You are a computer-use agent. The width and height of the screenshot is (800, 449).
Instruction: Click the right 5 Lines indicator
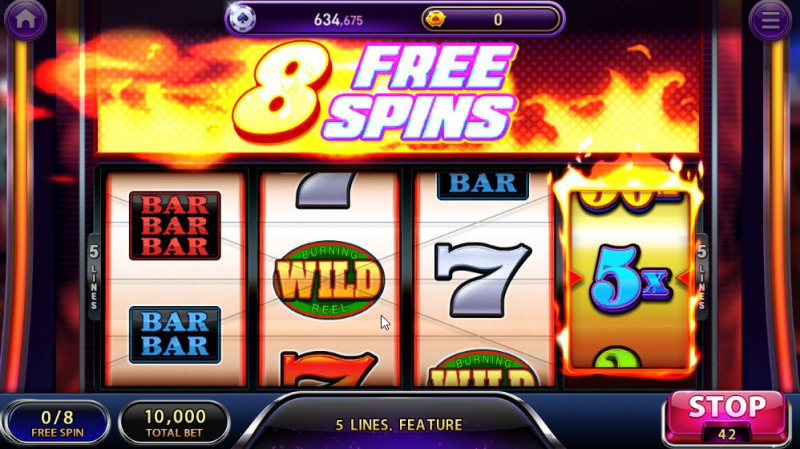[702, 277]
